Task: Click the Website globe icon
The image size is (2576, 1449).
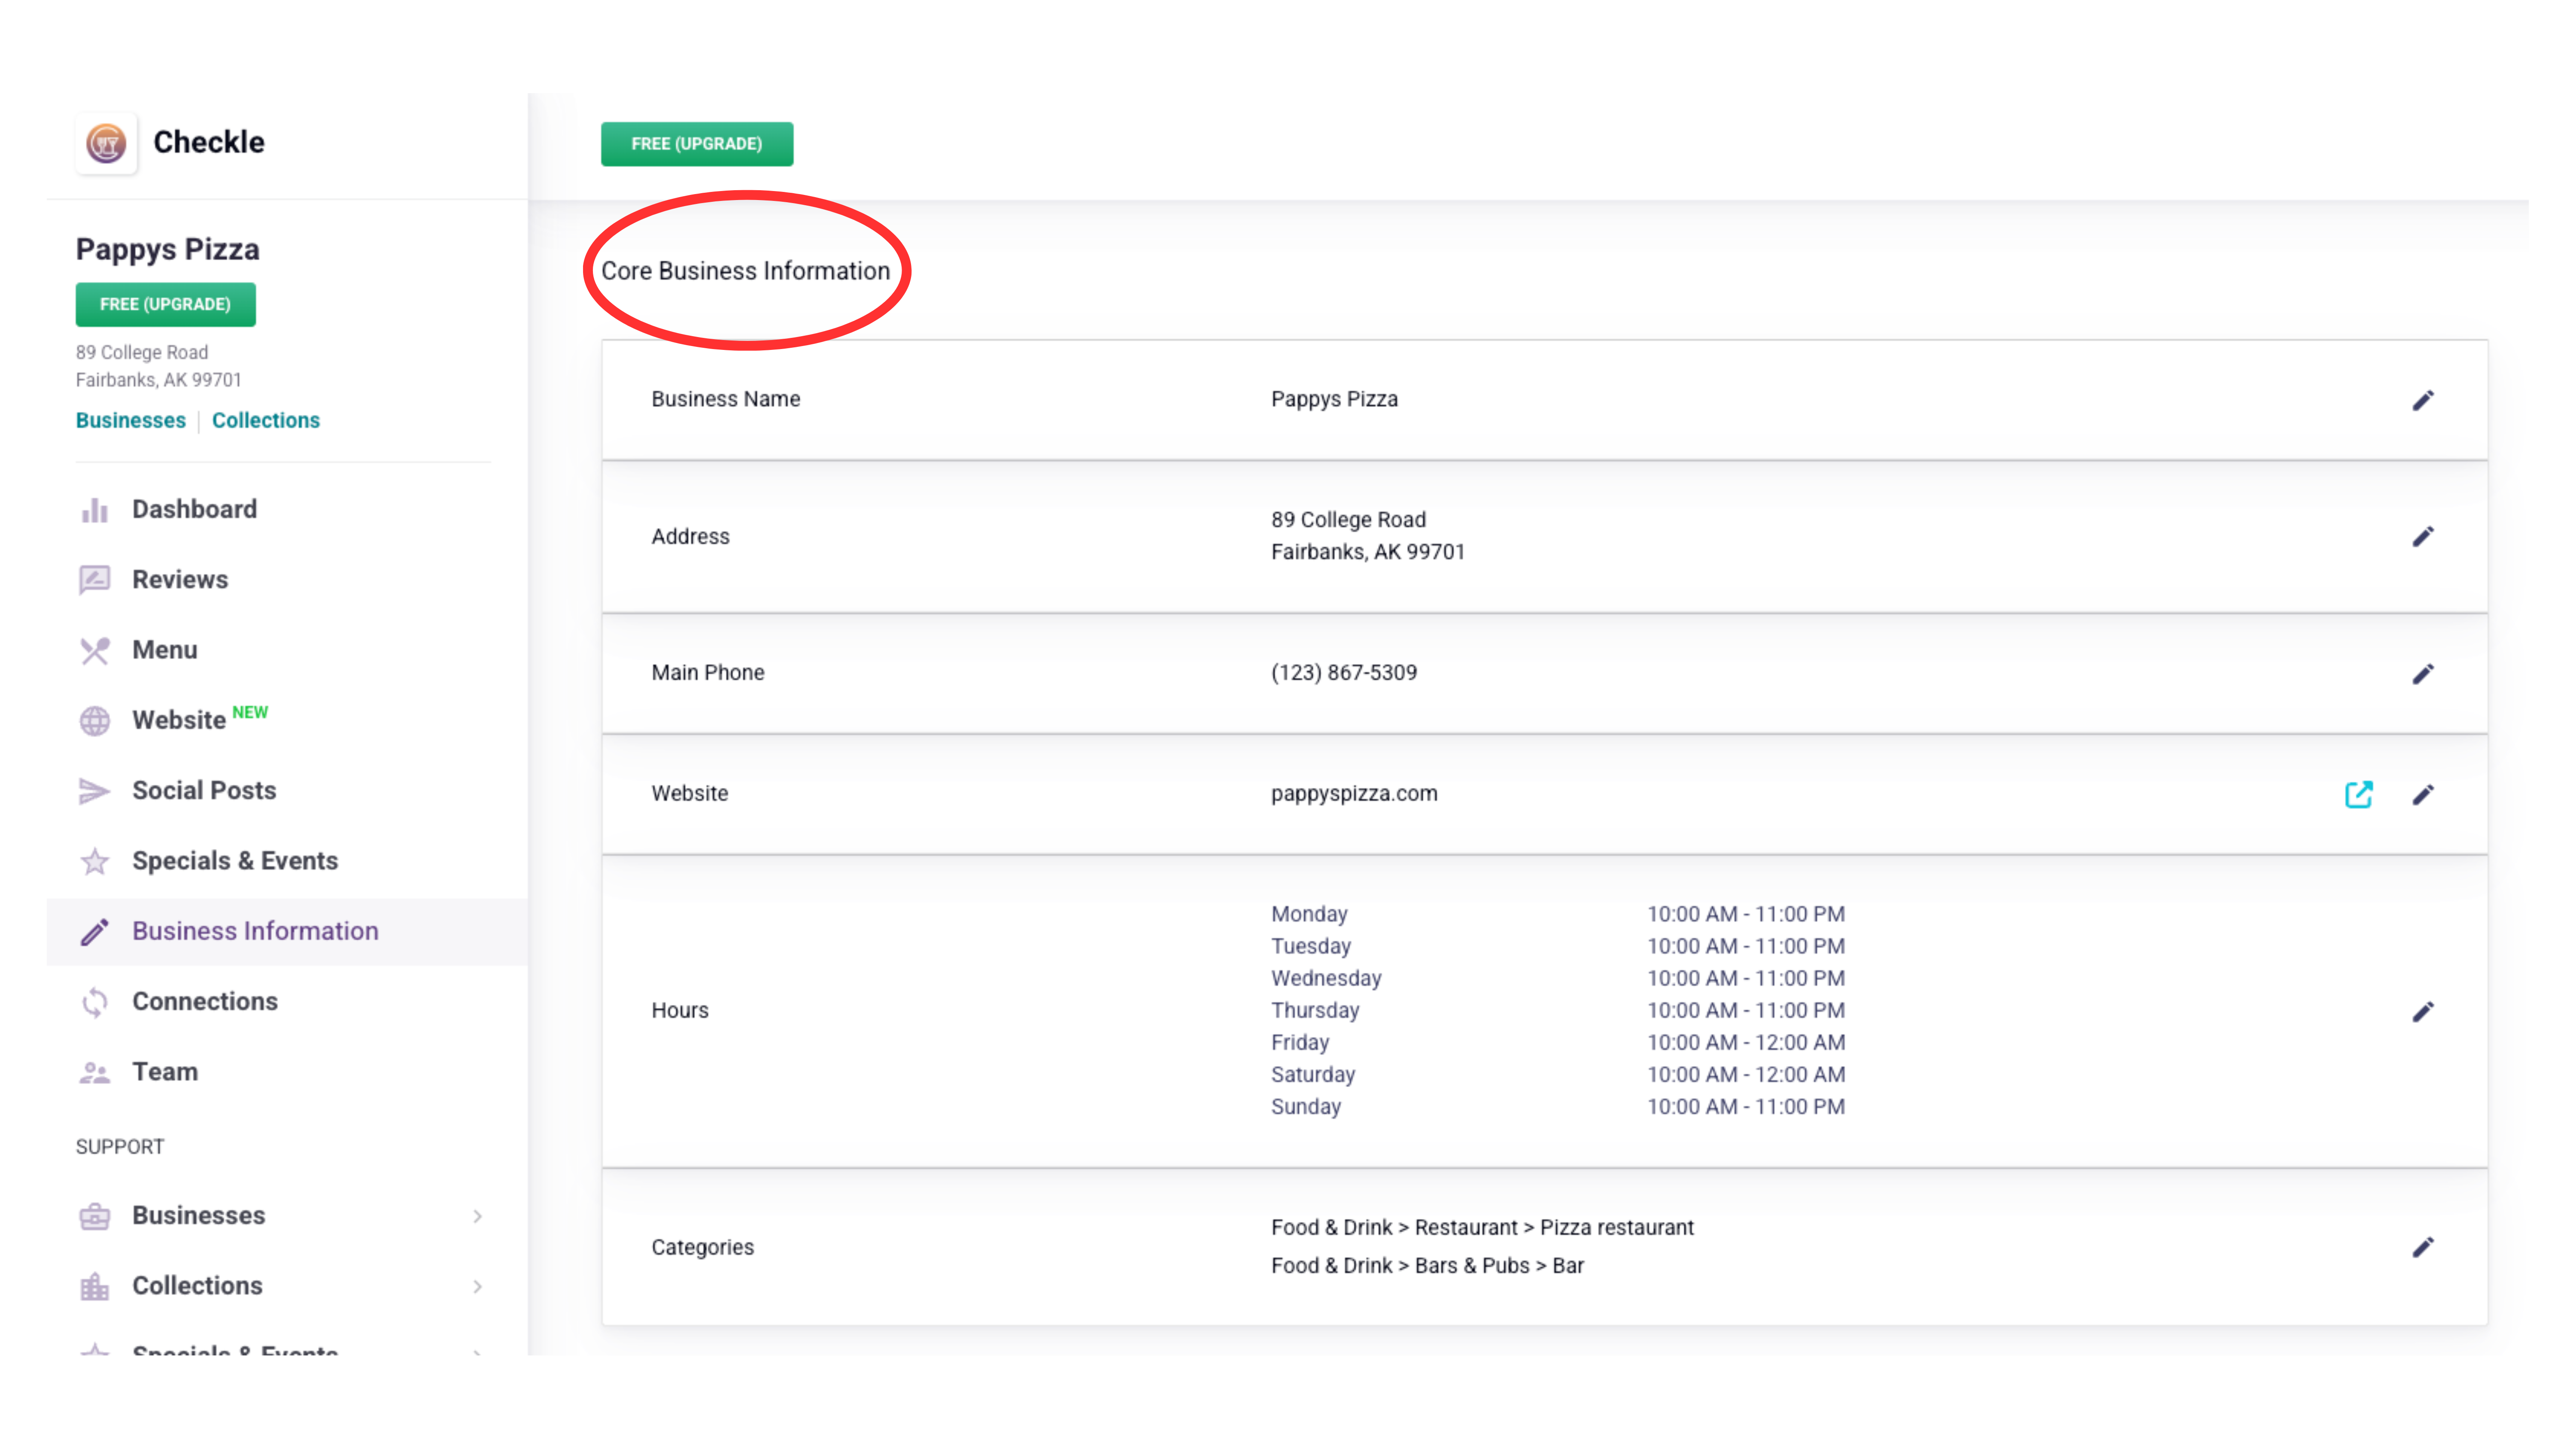Action: pos(95,721)
